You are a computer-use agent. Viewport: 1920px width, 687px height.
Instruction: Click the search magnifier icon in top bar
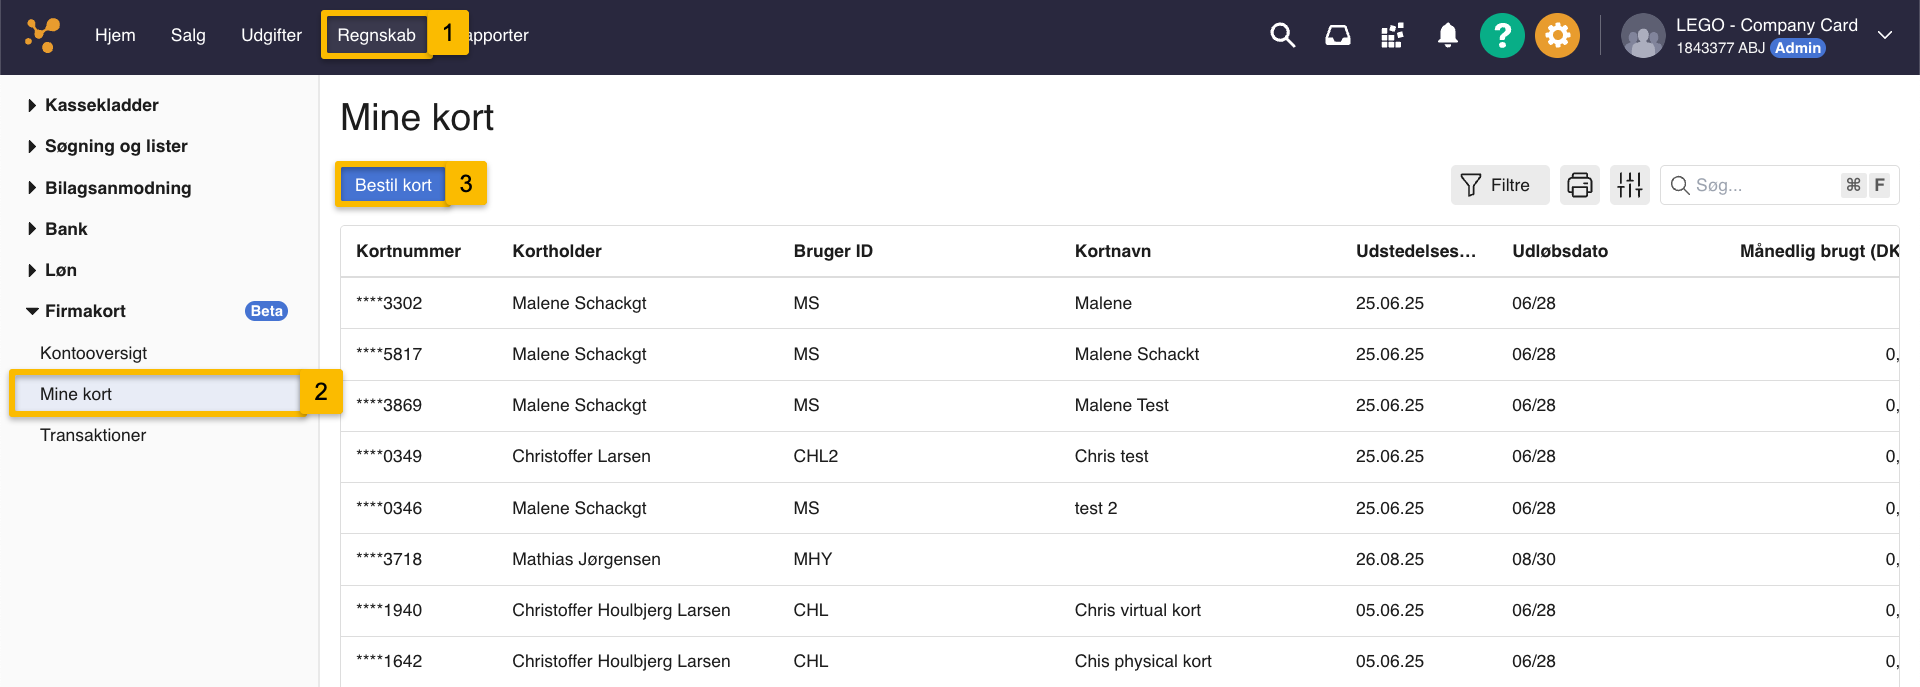tap(1282, 36)
